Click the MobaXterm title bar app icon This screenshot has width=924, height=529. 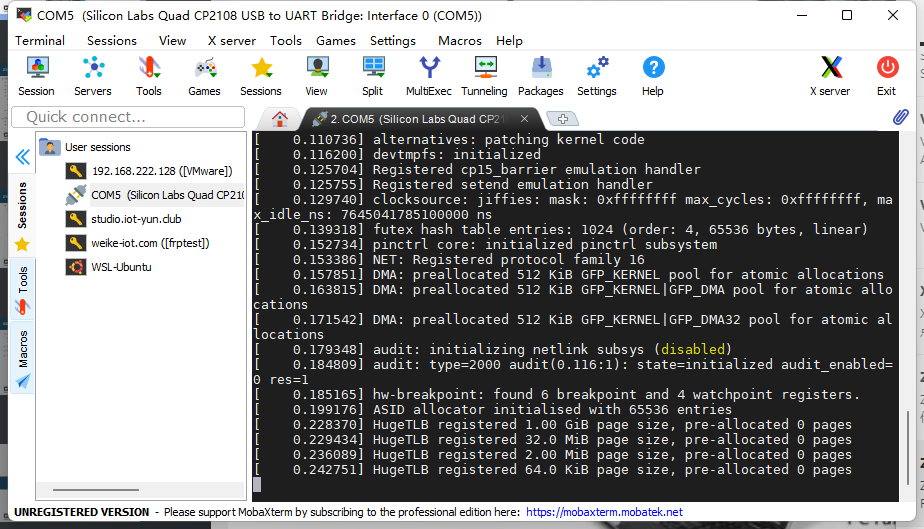pyautogui.click(x=24, y=15)
